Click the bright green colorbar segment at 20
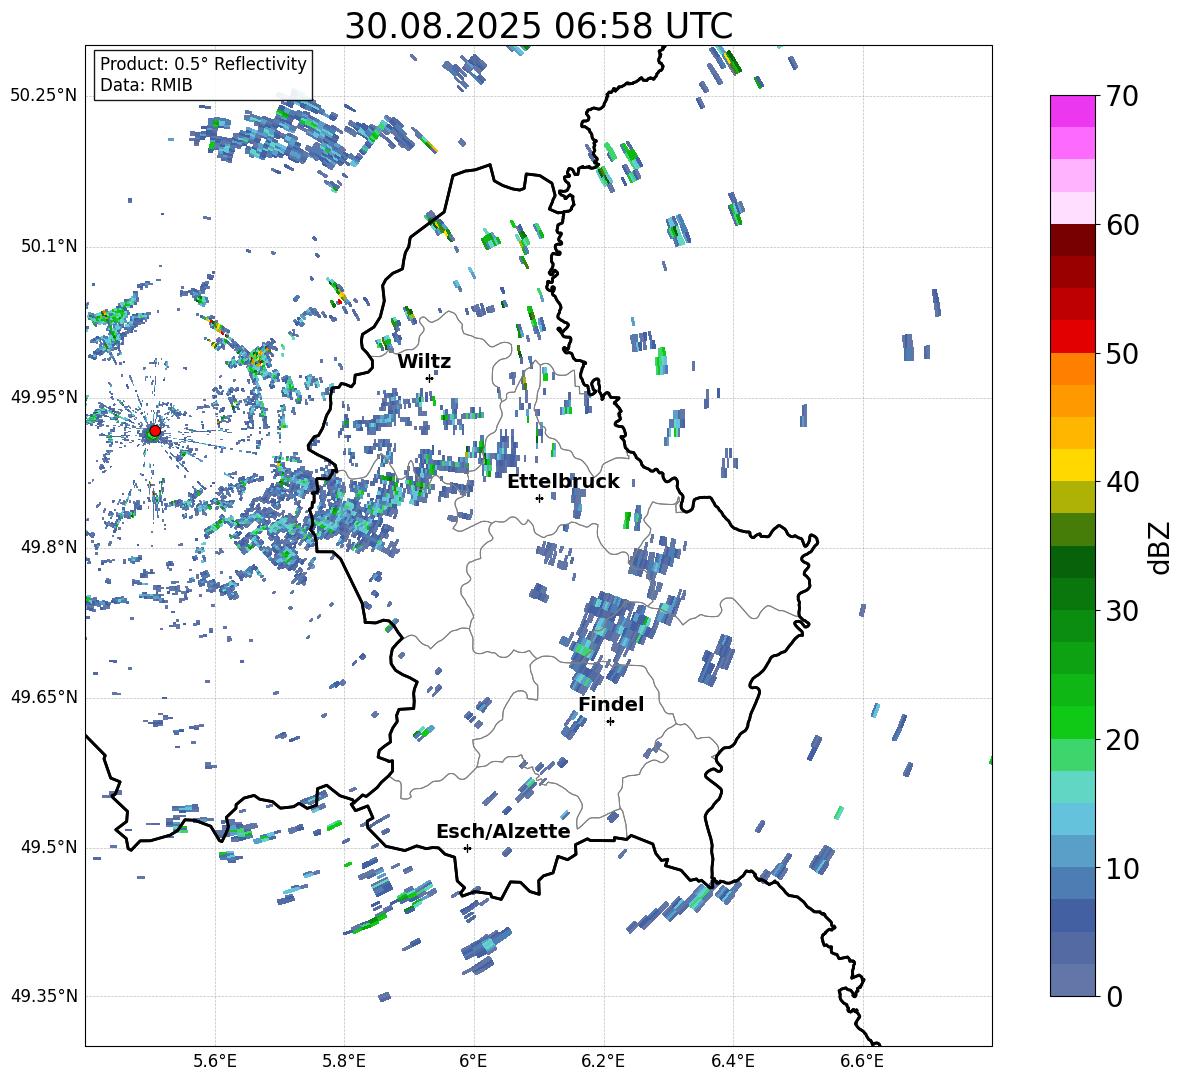The image size is (1184, 1081). (1072, 722)
